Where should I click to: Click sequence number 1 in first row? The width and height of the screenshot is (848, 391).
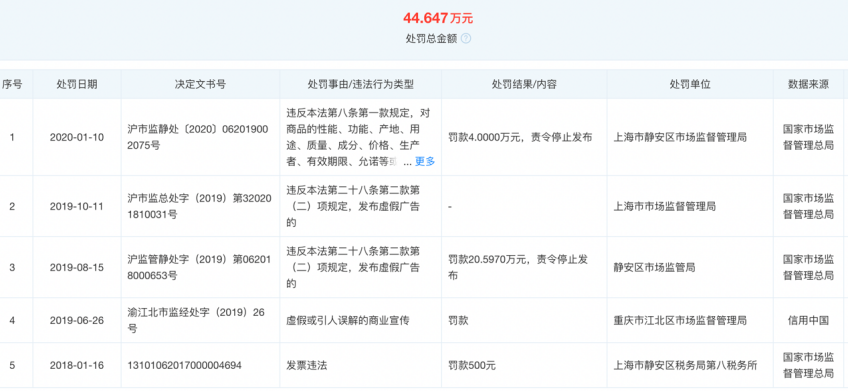(12, 137)
